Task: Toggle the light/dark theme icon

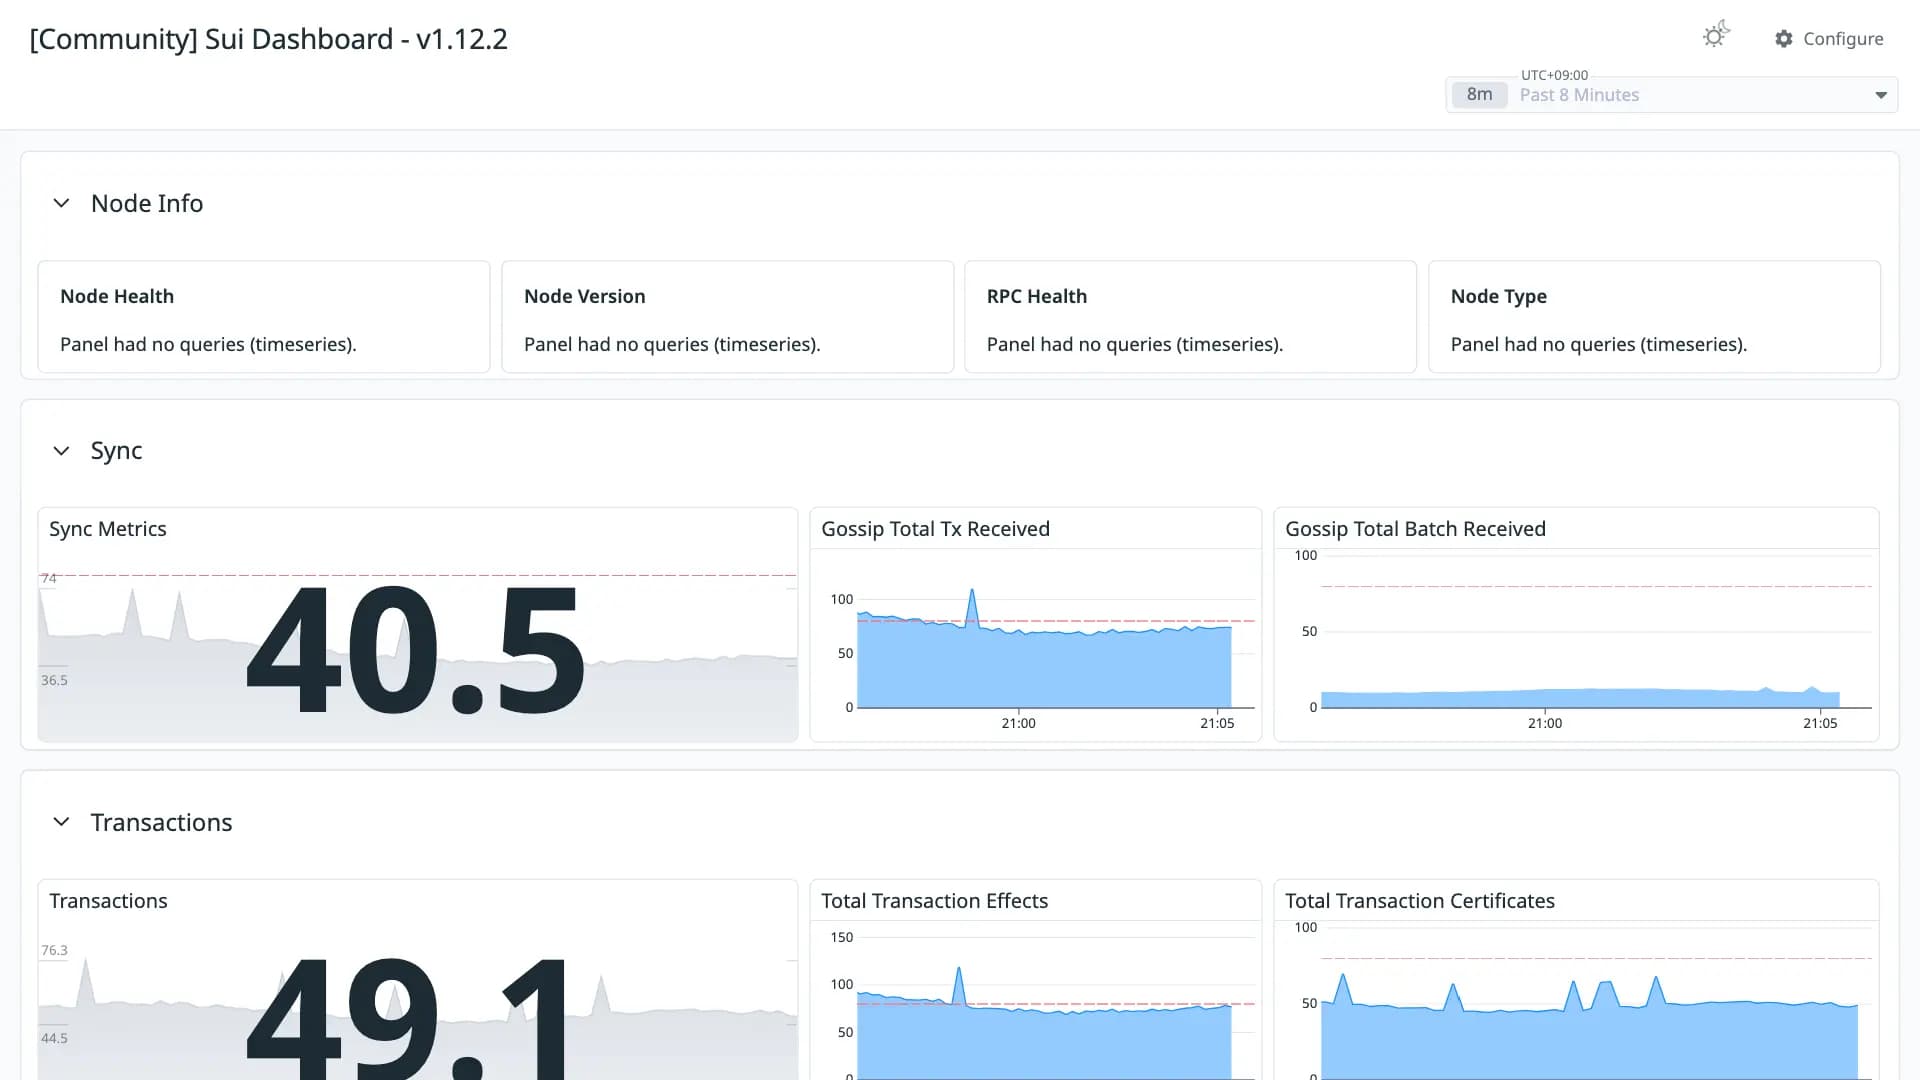Action: tap(1716, 36)
